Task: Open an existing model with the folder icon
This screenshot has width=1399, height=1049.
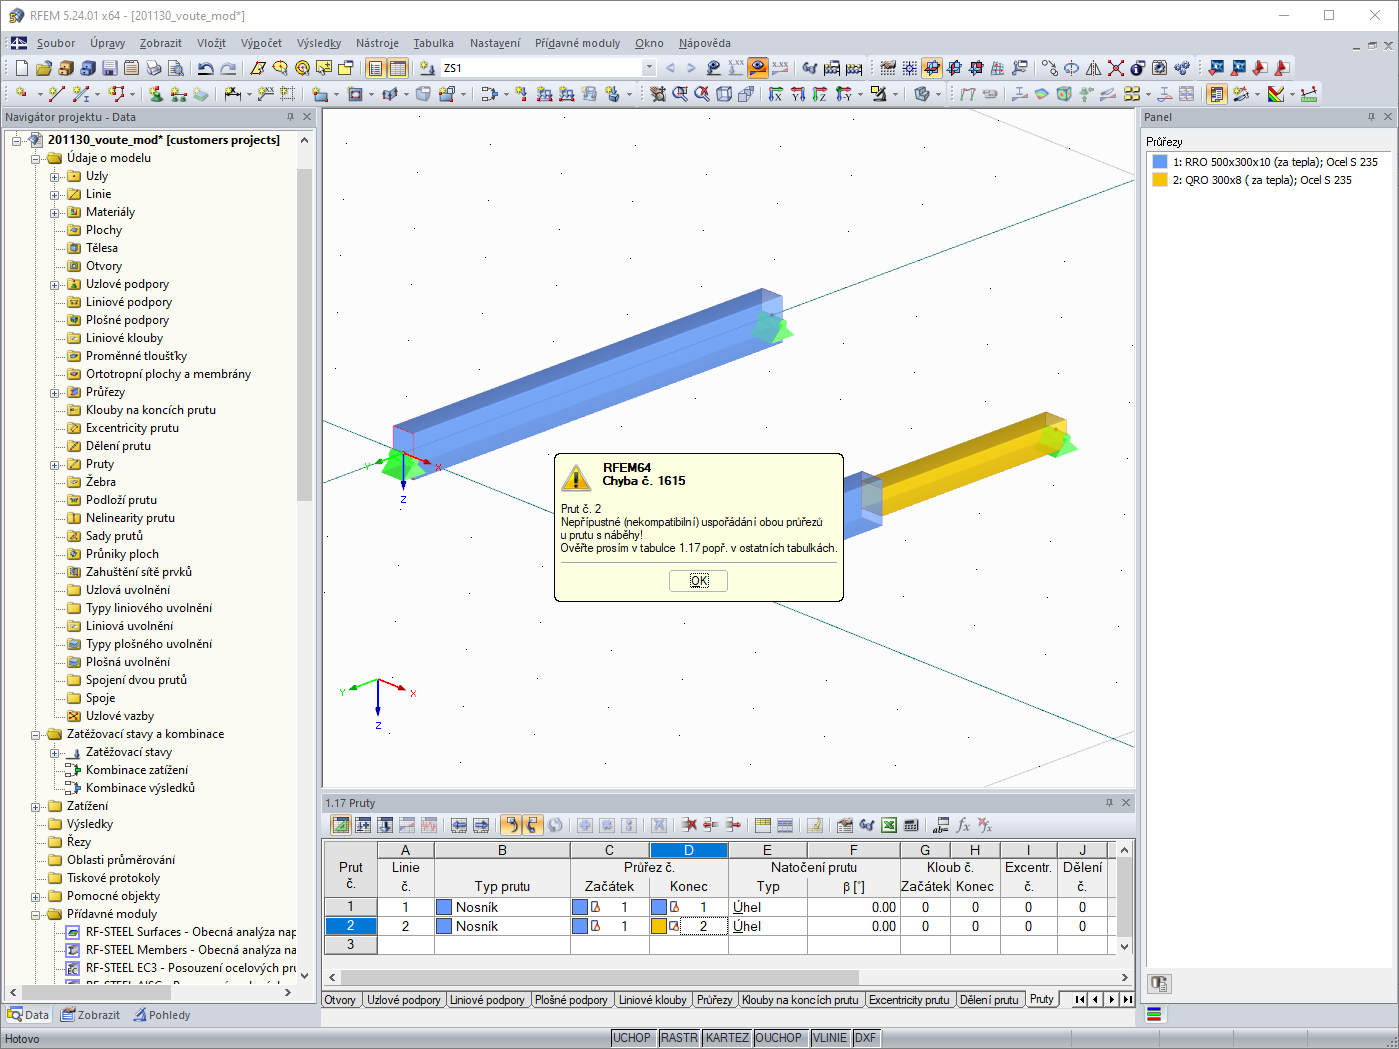Action: (x=43, y=68)
